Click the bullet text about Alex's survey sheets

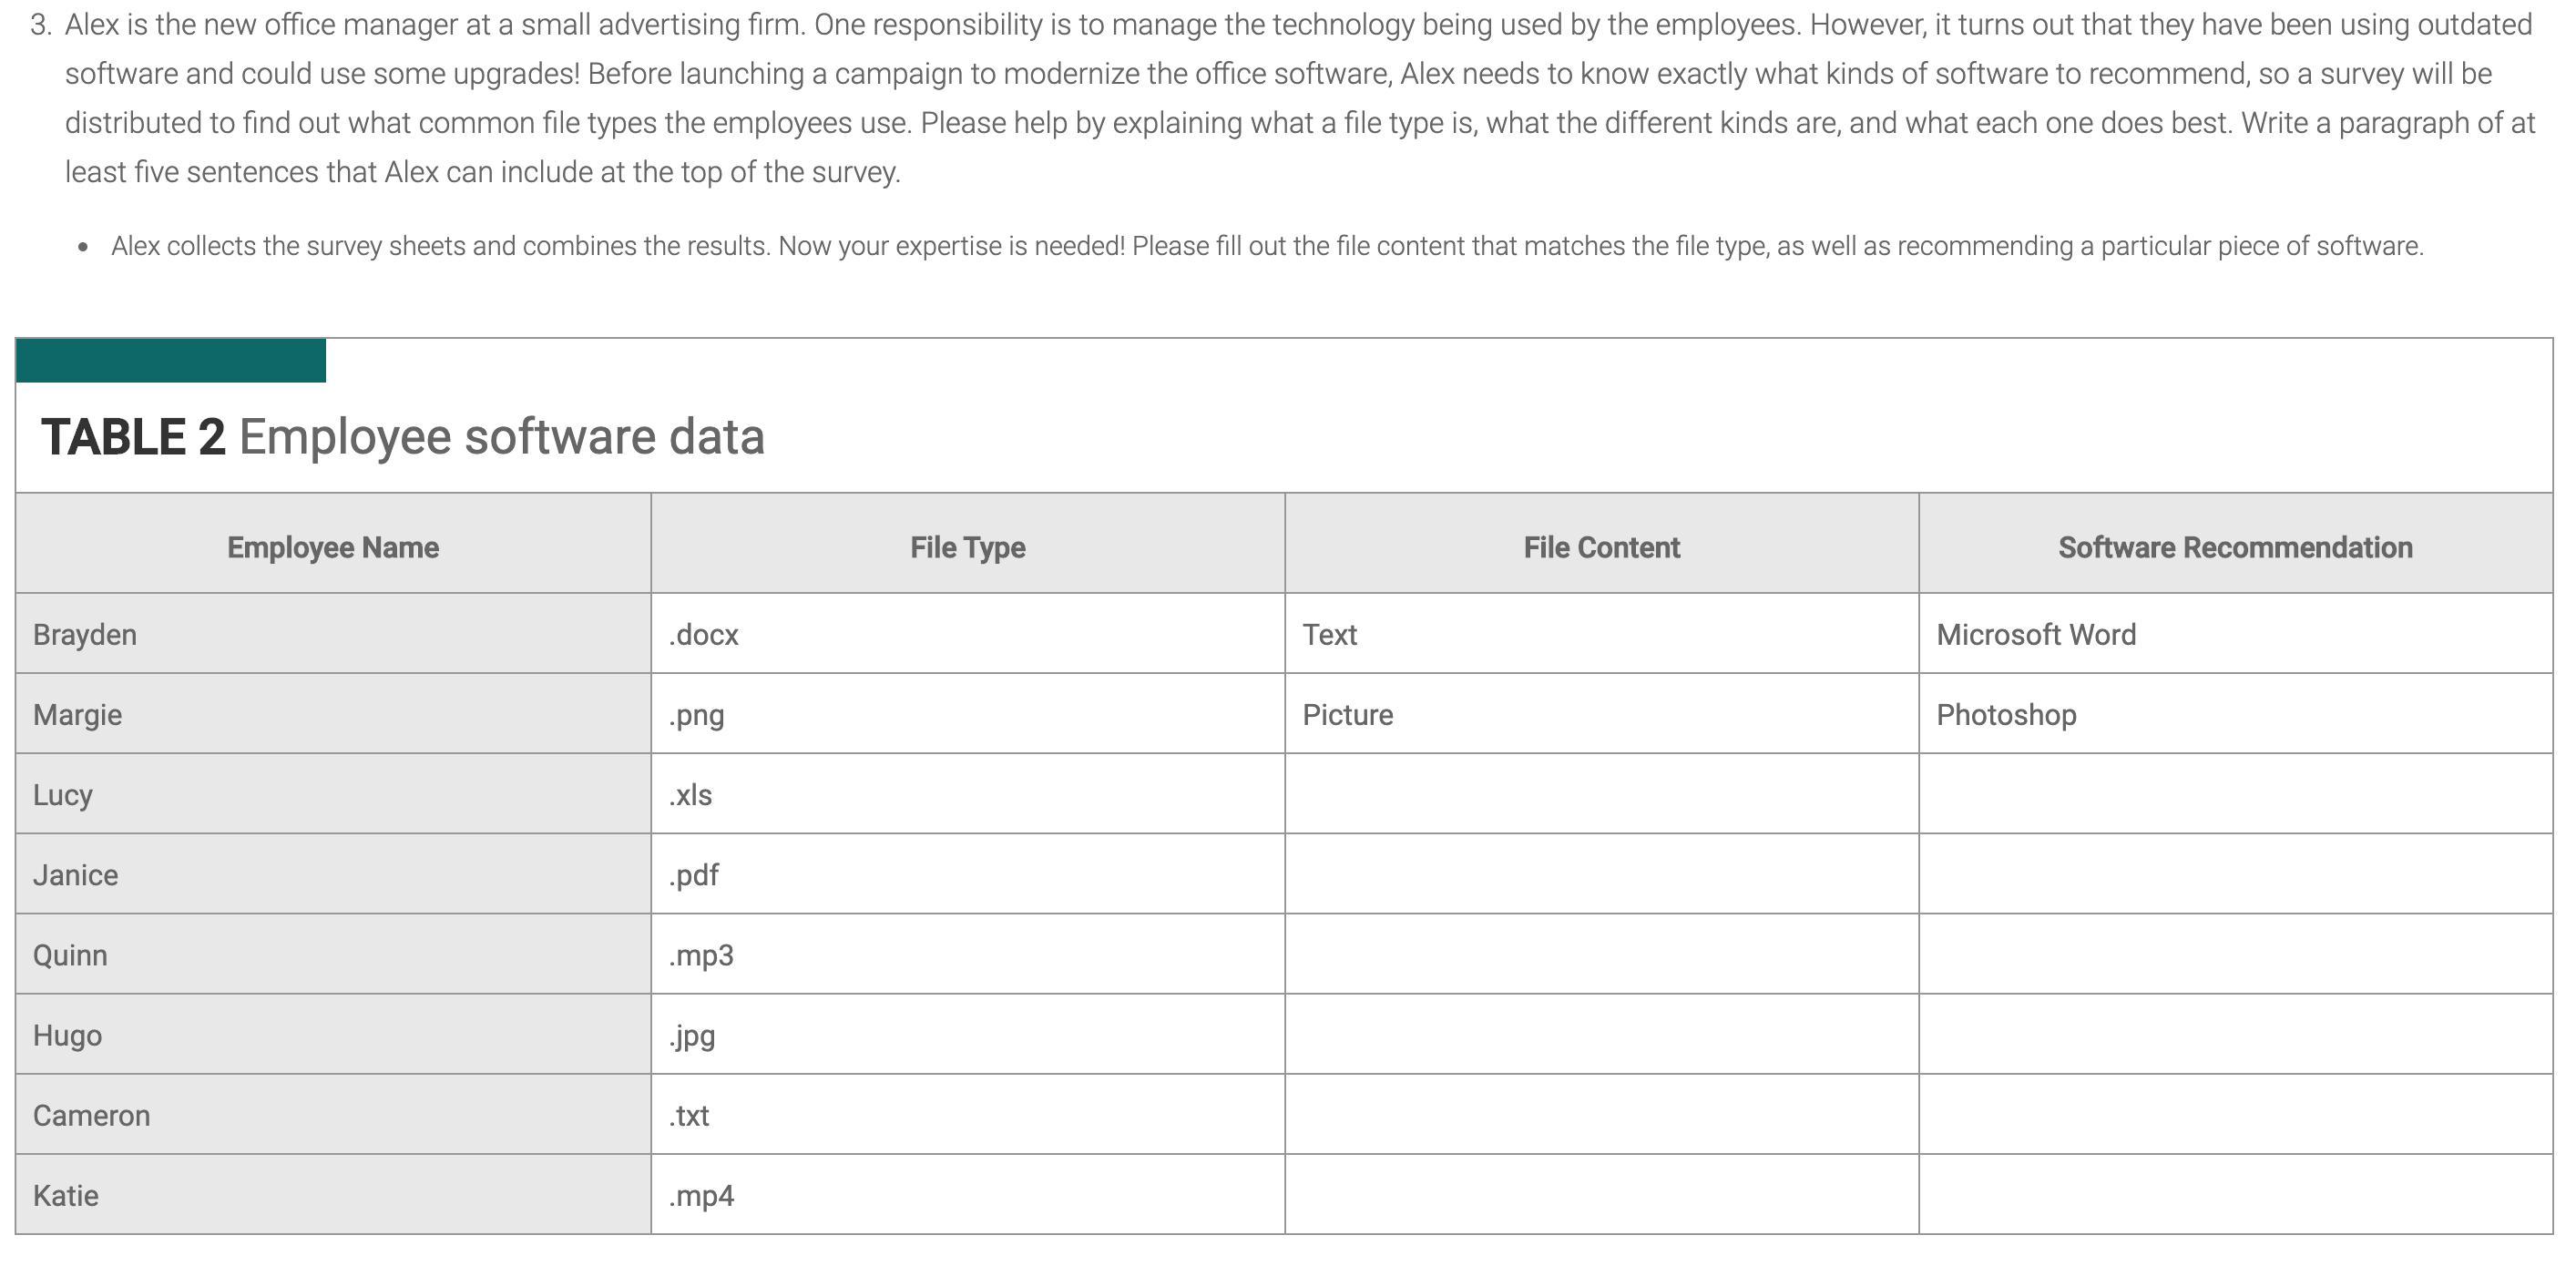click(x=1267, y=246)
